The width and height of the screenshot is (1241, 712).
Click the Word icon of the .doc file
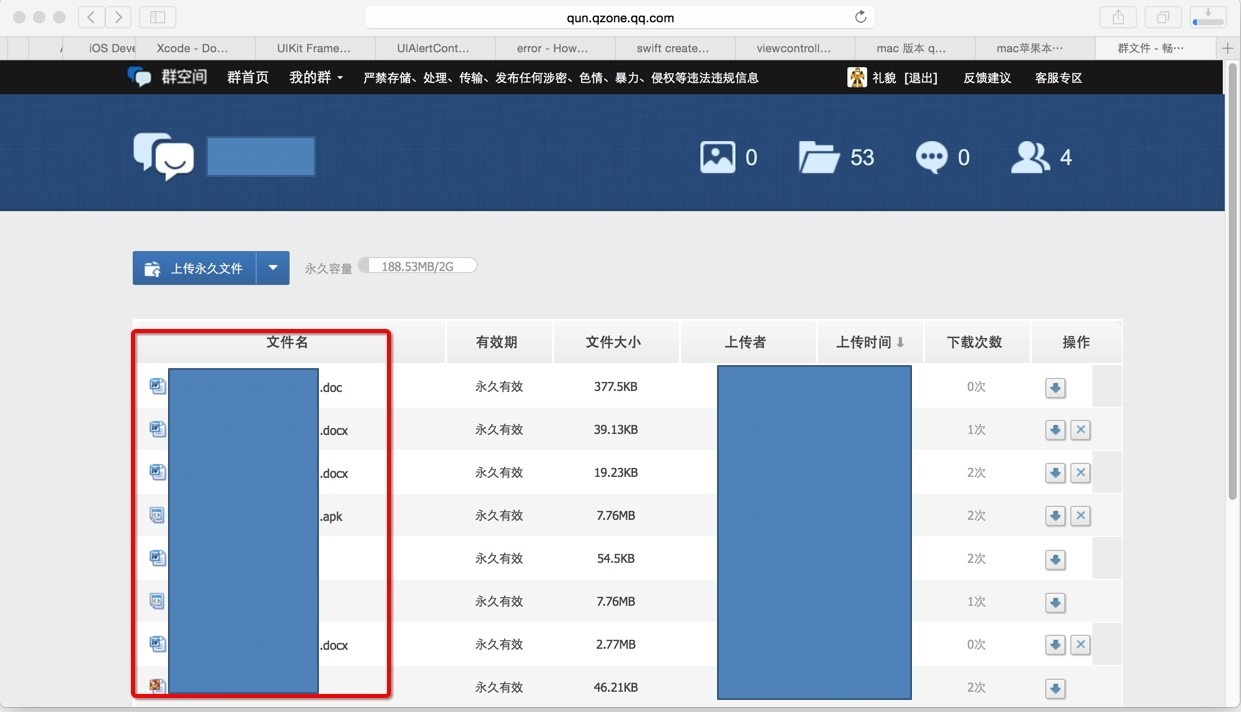point(157,386)
